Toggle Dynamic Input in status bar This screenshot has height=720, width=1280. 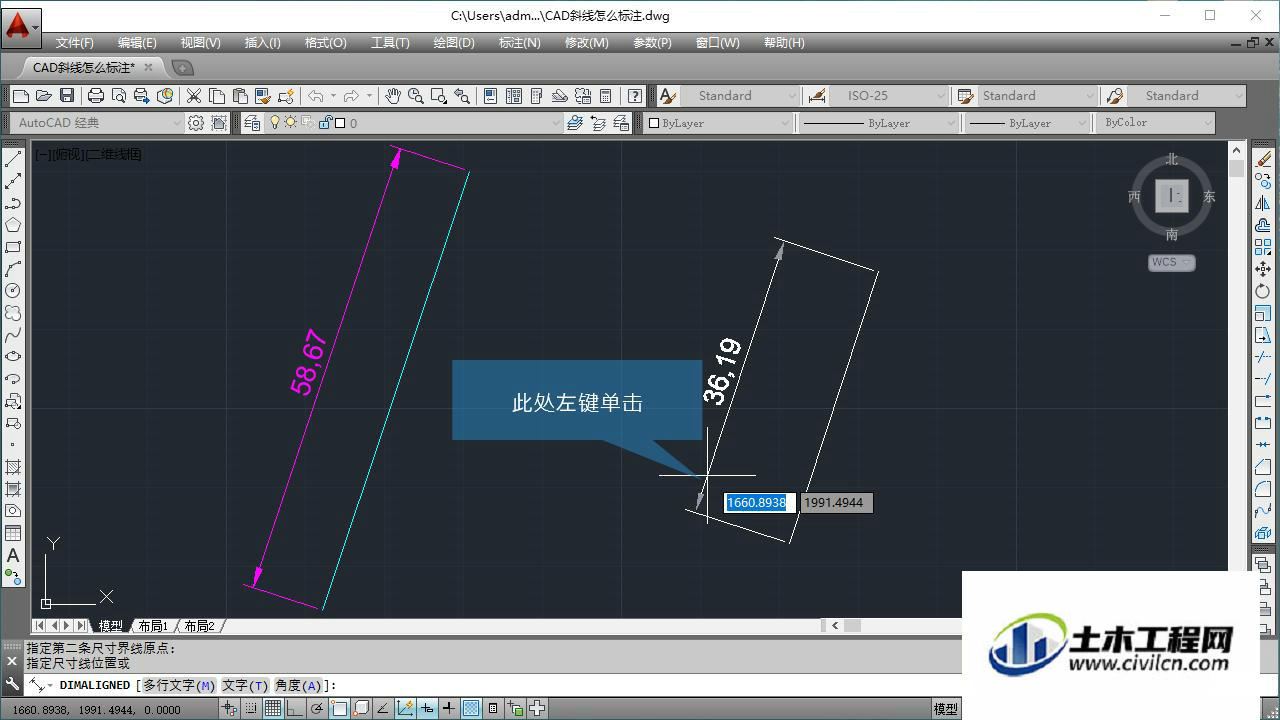pyautogui.click(x=427, y=709)
